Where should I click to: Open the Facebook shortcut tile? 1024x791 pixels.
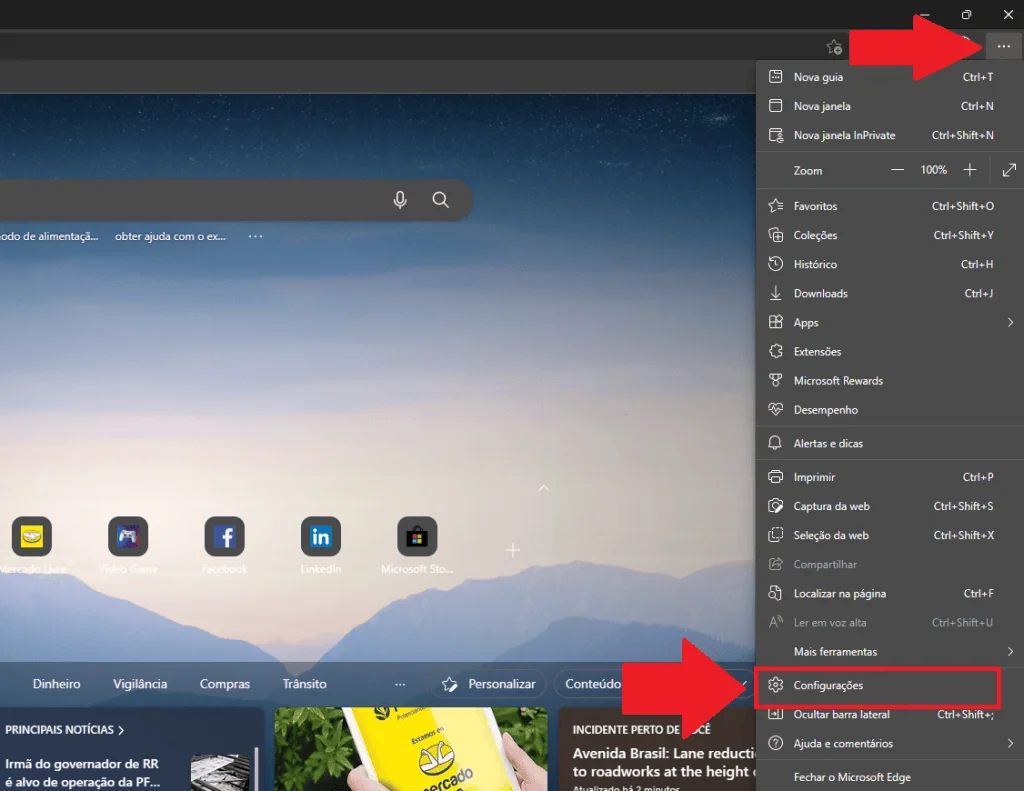(x=224, y=537)
